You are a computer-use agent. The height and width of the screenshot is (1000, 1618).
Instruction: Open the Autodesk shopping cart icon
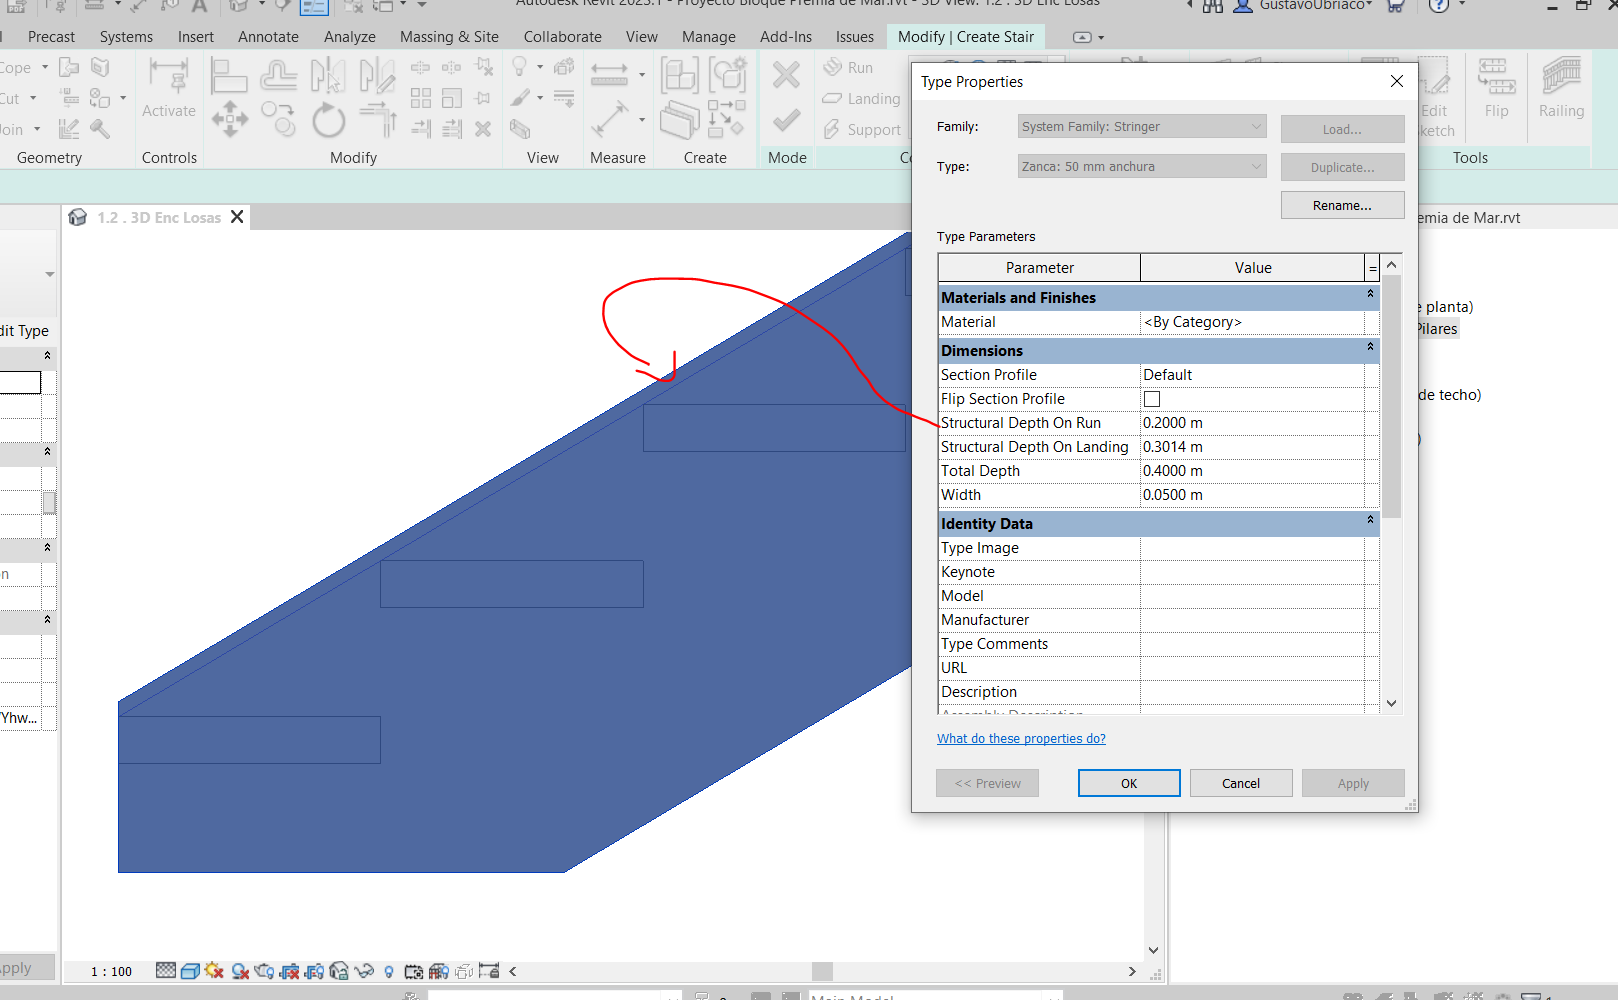(x=1395, y=5)
